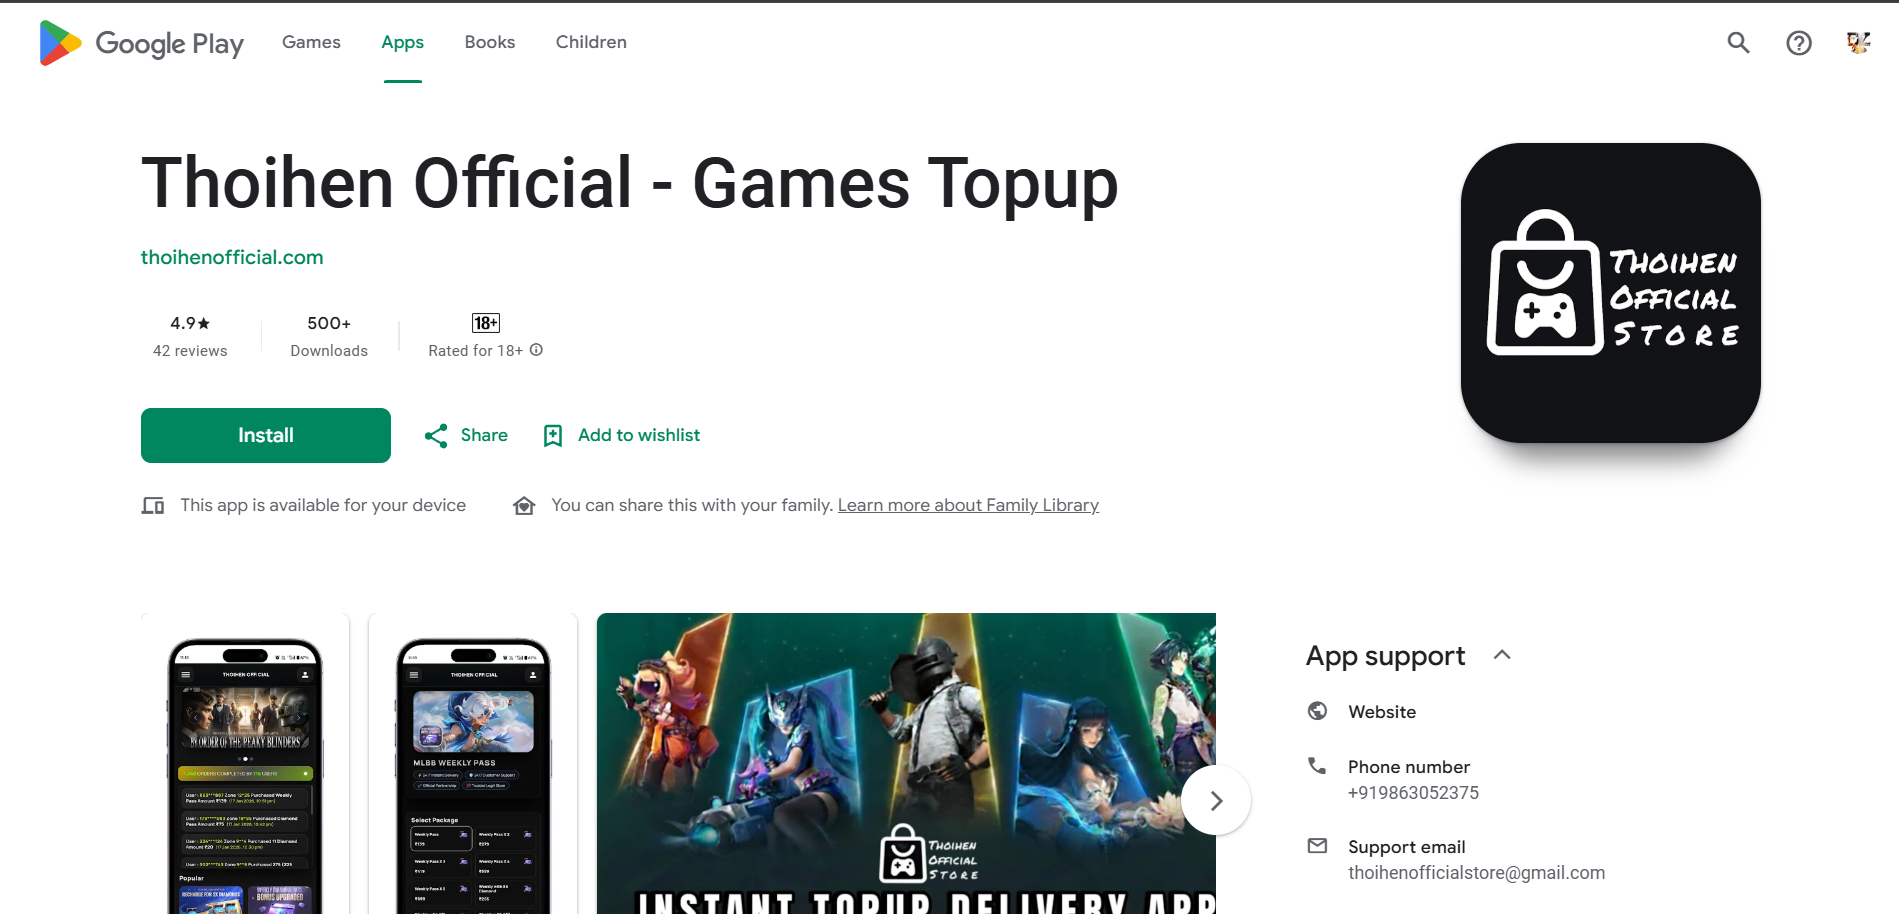Collapse the App support section
This screenshot has width=1899, height=914.
tap(1503, 654)
